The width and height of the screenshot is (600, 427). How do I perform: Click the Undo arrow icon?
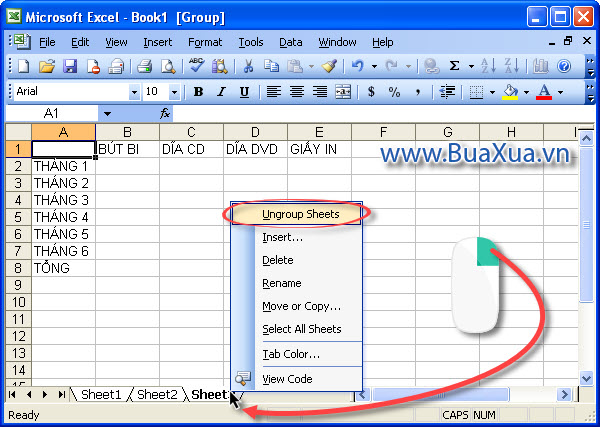[357, 67]
